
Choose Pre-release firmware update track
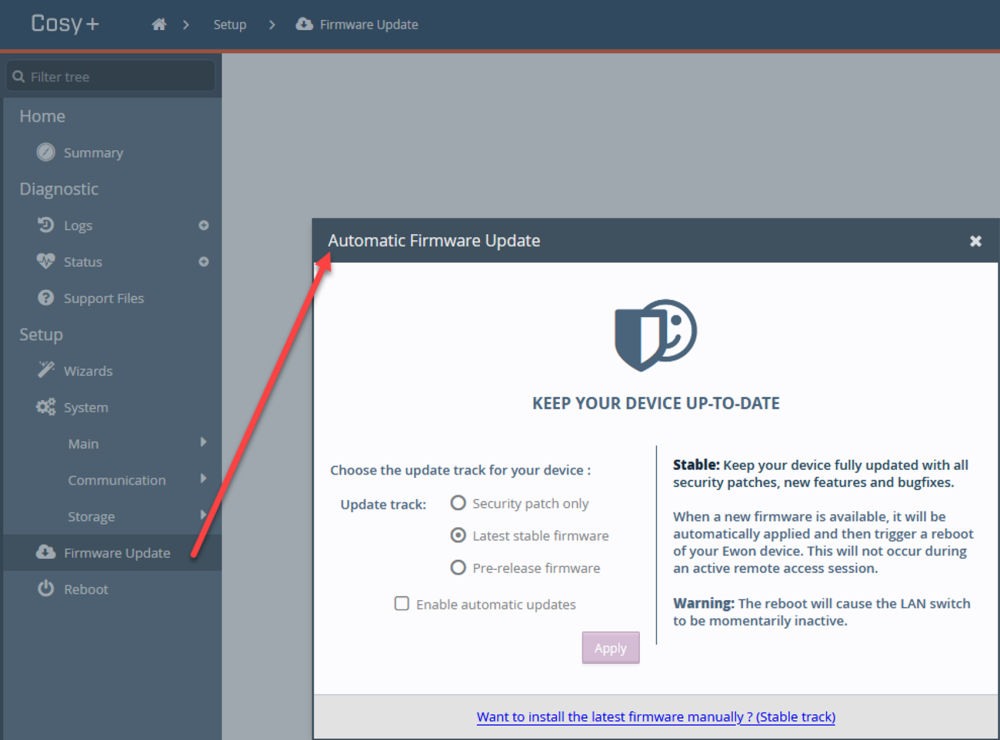458,568
